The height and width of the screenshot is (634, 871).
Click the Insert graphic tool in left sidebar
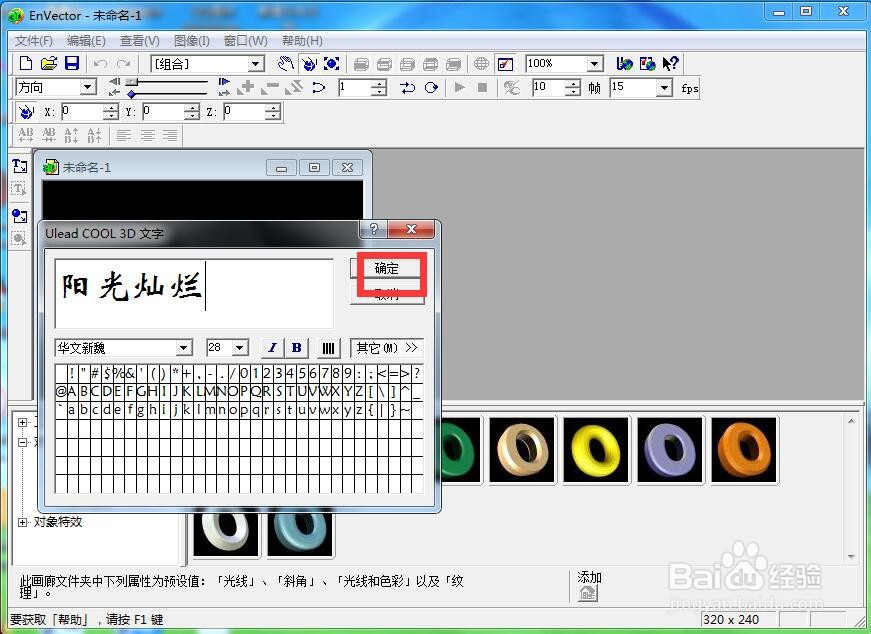coord(19,215)
